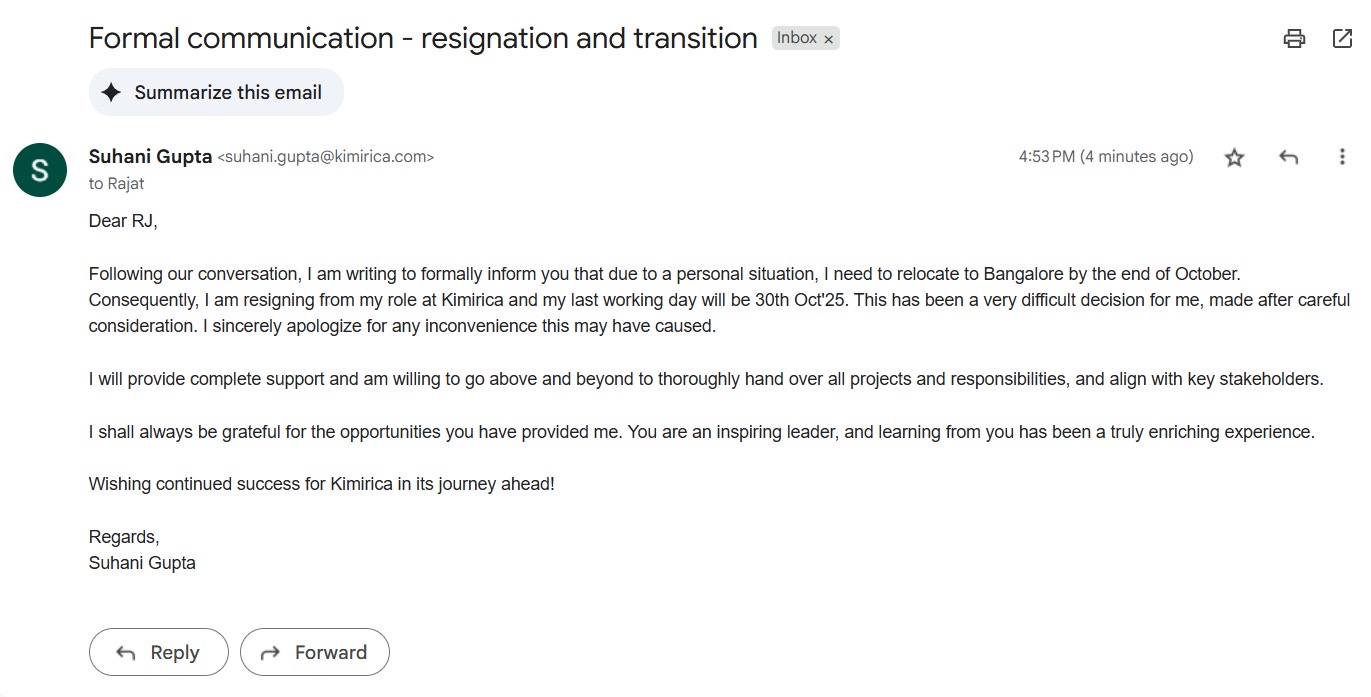
Task: Remove the Inbox label with its X
Action: coord(828,39)
